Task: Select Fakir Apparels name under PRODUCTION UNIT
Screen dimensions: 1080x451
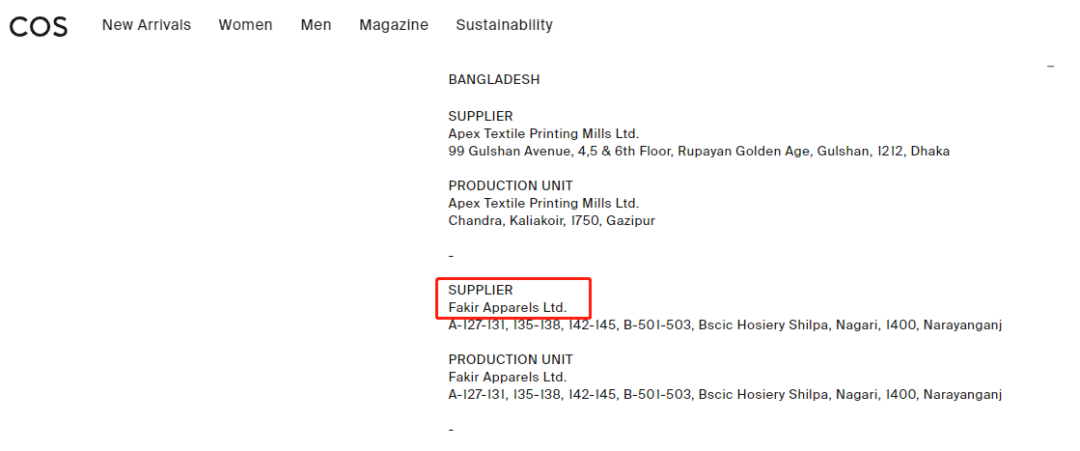Action: (507, 377)
